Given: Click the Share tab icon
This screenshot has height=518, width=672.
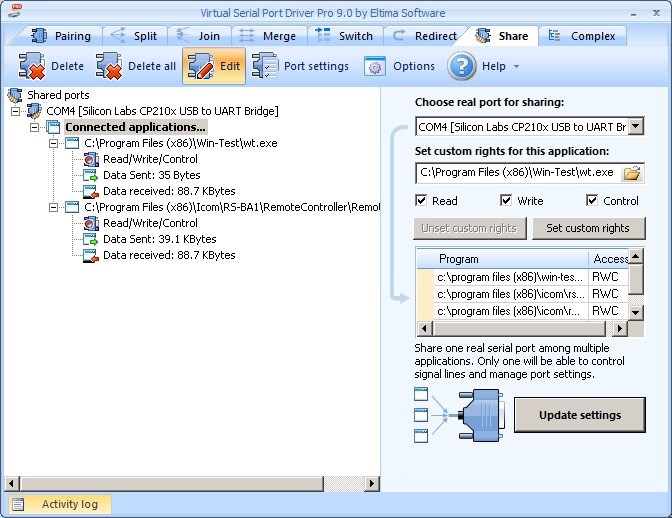Looking at the screenshot, I should [483, 36].
